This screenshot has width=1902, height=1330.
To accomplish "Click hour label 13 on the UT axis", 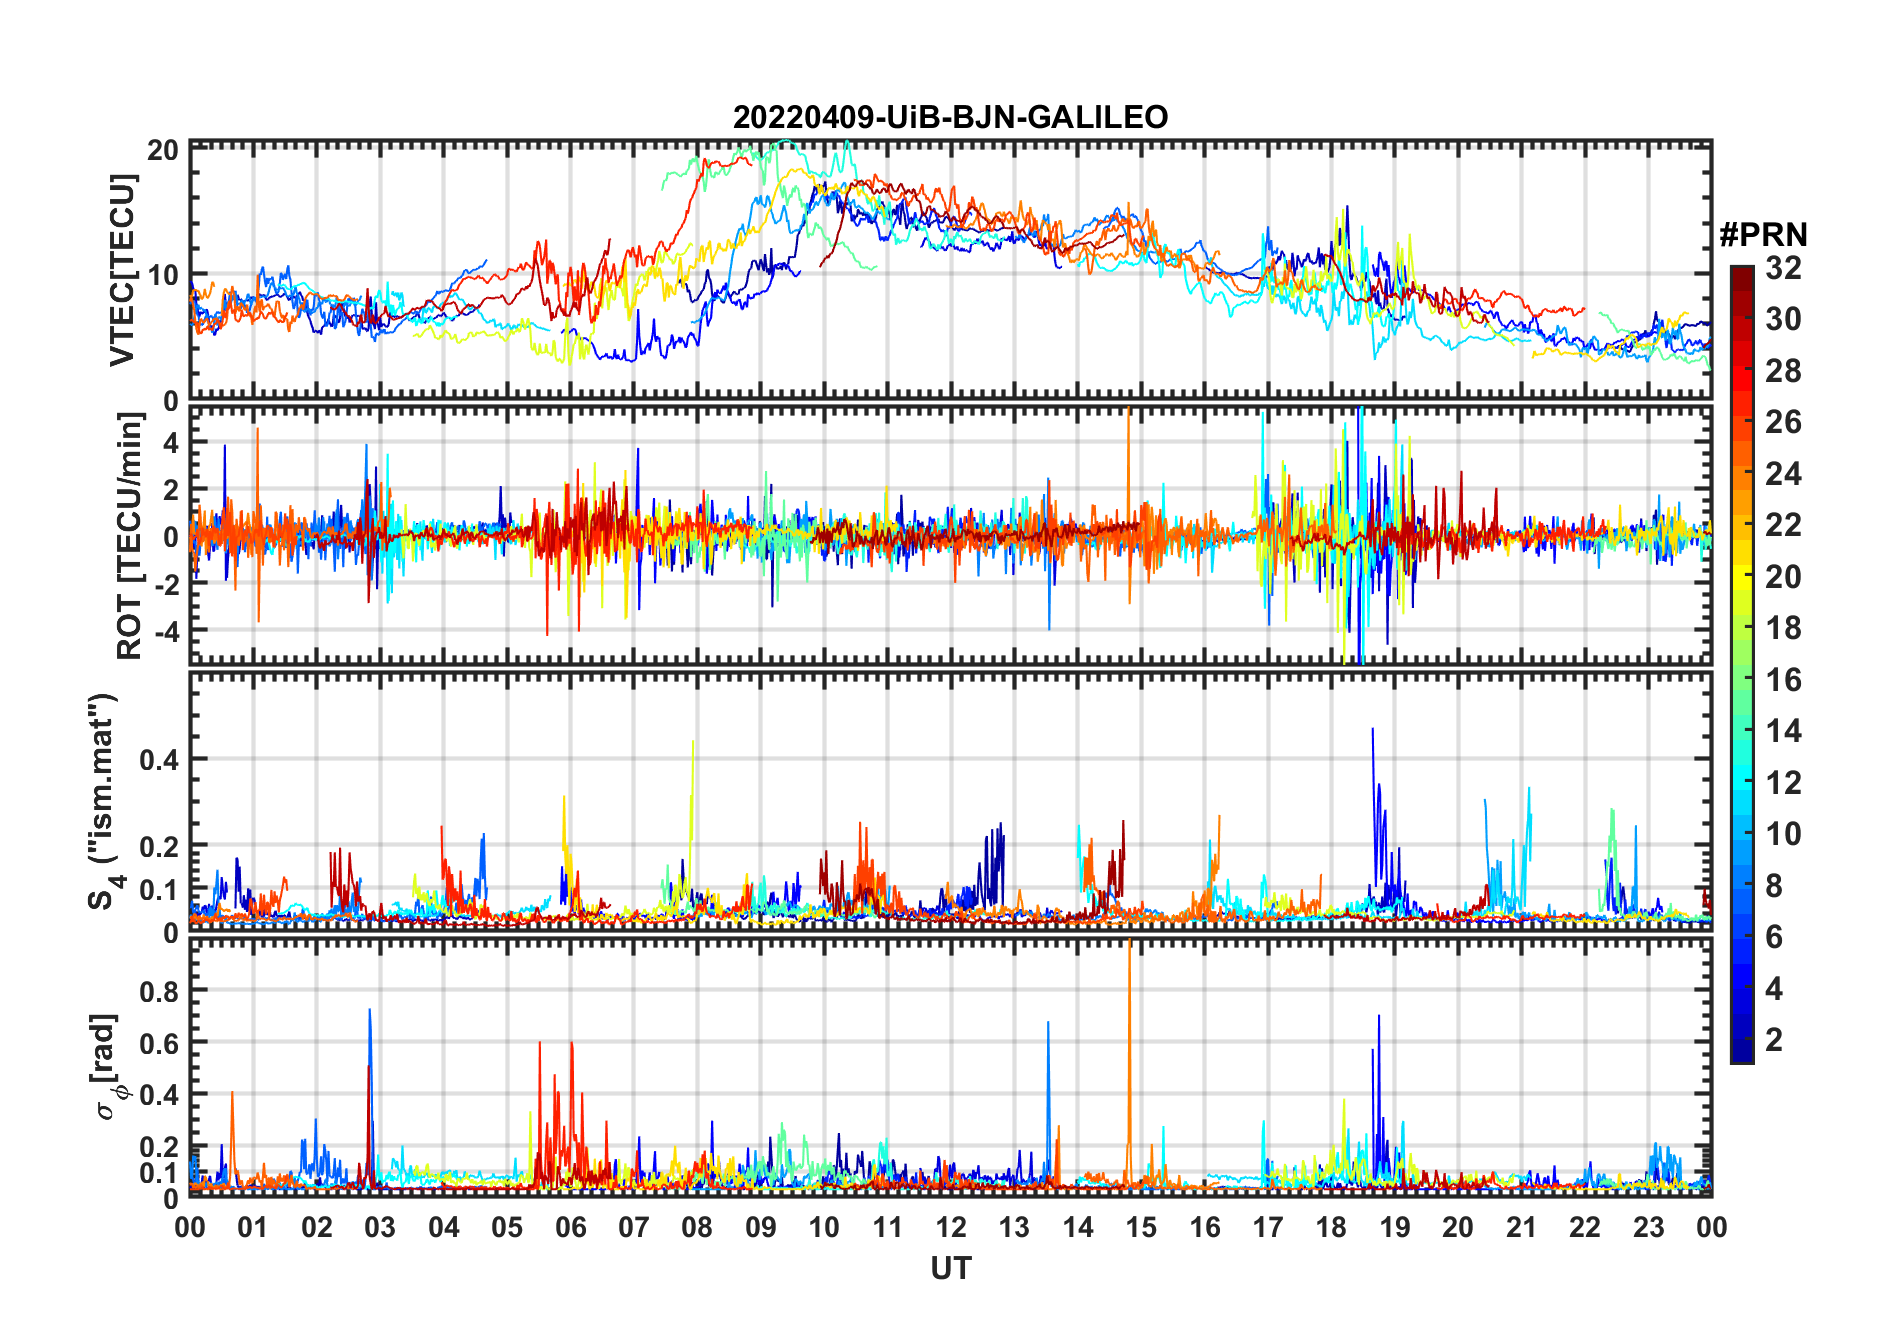I will tap(1014, 1227).
